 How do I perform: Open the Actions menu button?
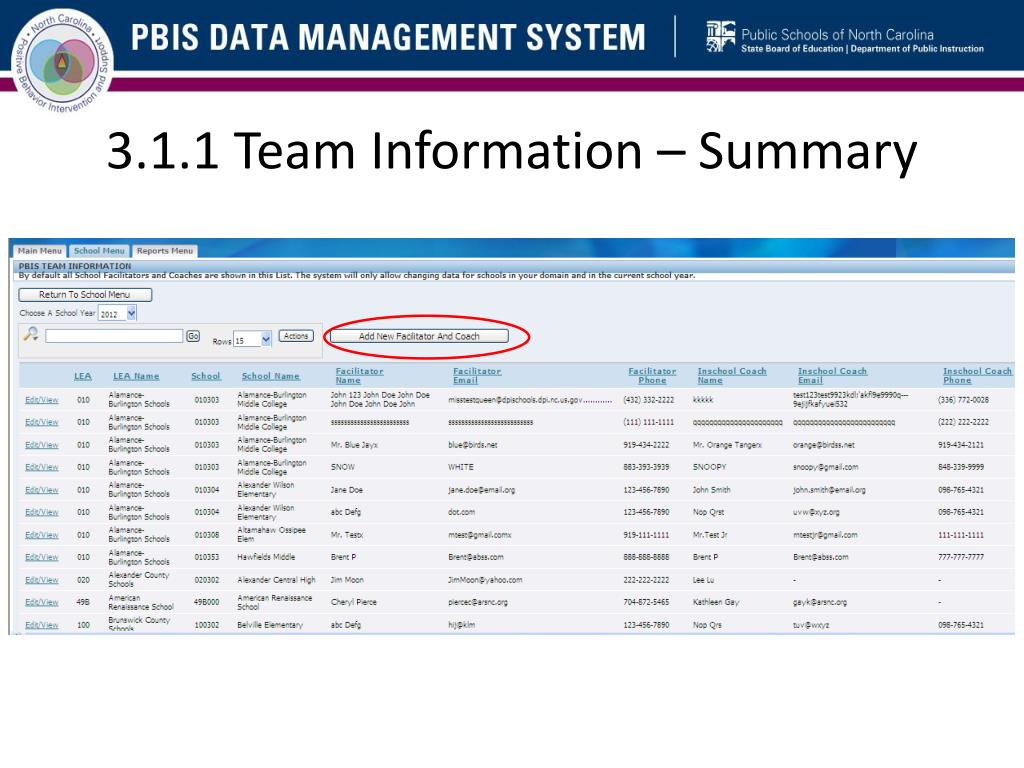[x=296, y=336]
